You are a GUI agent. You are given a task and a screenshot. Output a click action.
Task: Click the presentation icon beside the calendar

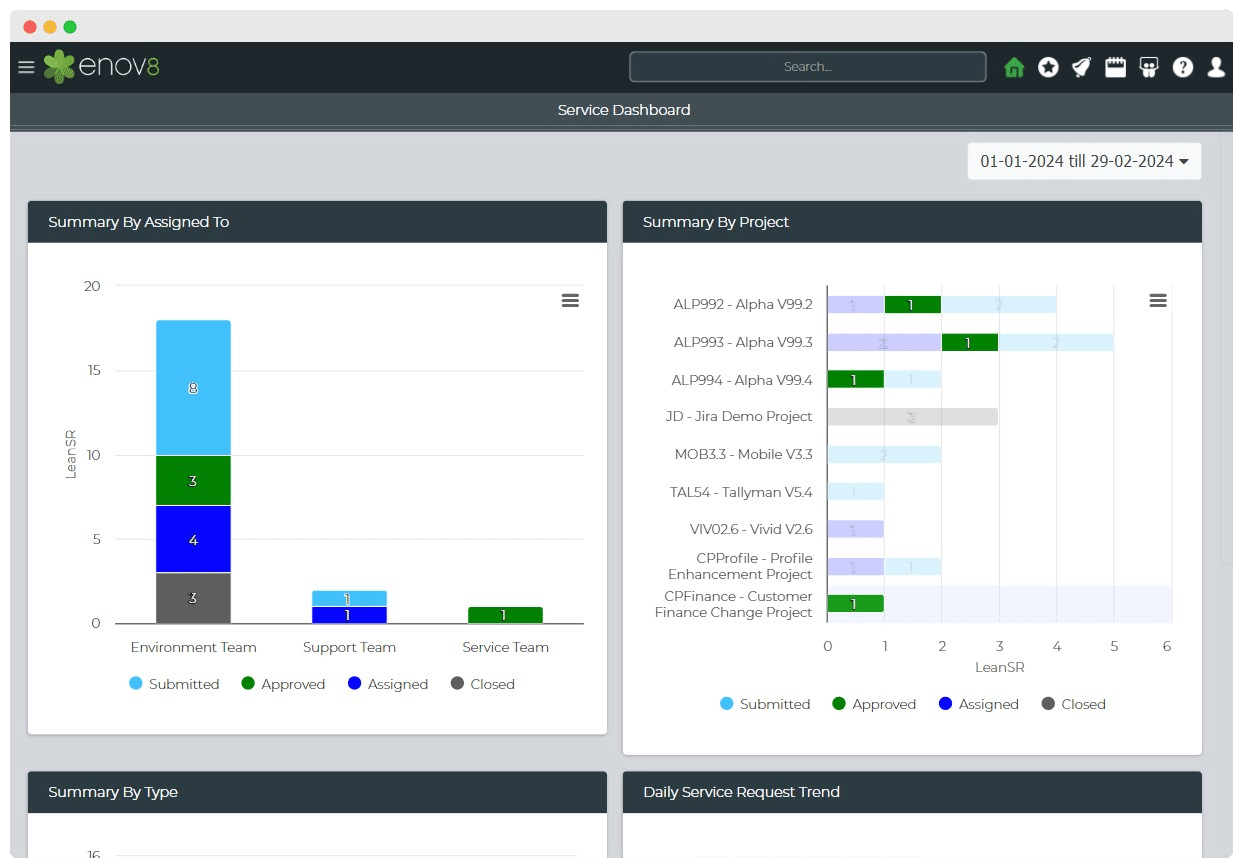pos(1149,67)
